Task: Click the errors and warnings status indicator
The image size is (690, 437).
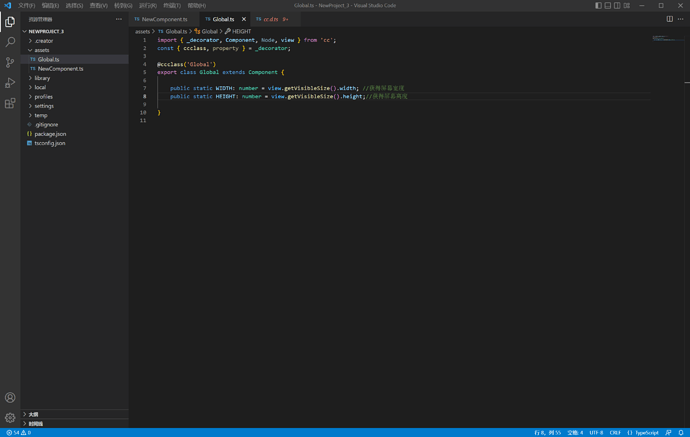Action: pos(18,433)
